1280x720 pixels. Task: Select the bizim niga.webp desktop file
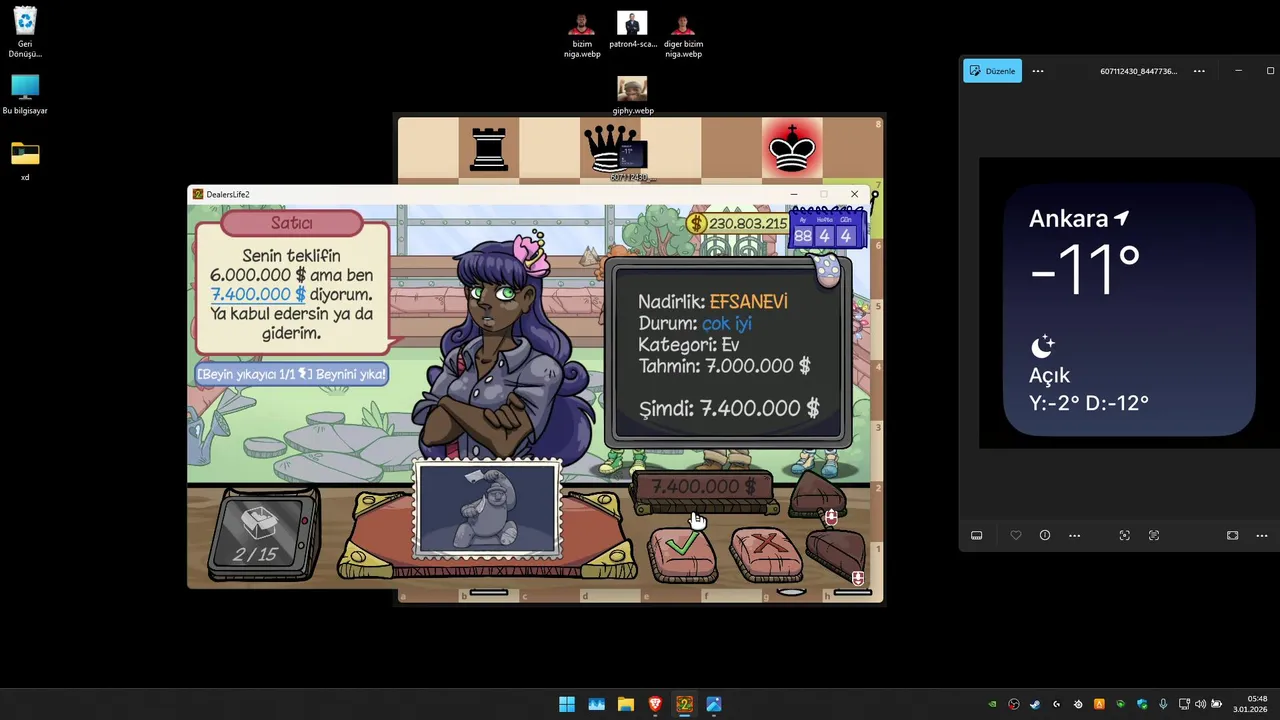pos(582,35)
